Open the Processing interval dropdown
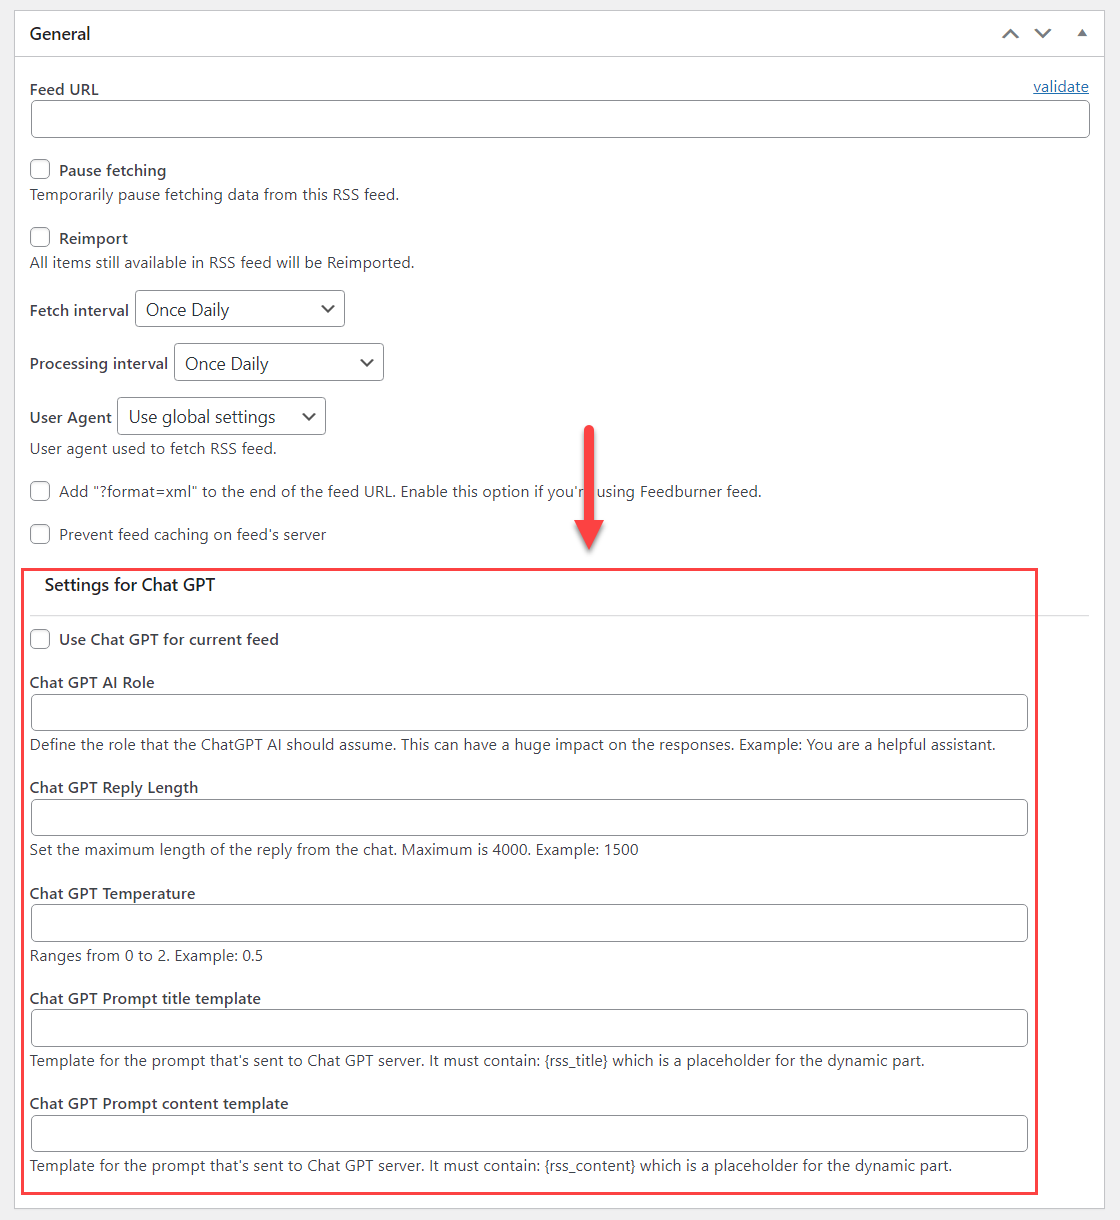Image resolution: width=1120 pixels, height=1220 pixels. pyautogui.click(x=279, y=363)
